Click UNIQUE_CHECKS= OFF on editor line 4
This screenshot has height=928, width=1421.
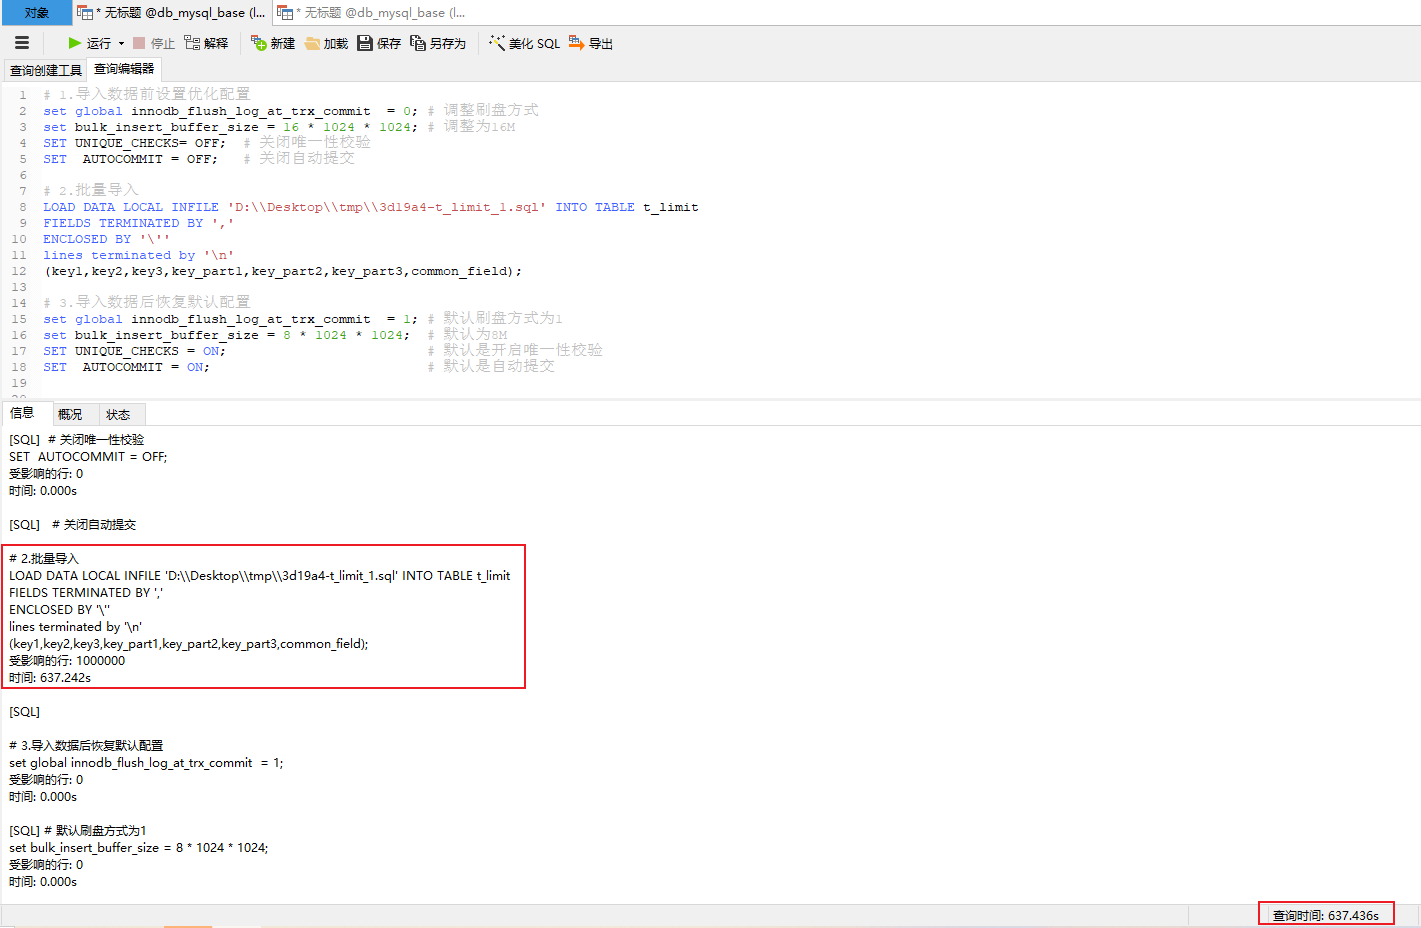(147, 143)
